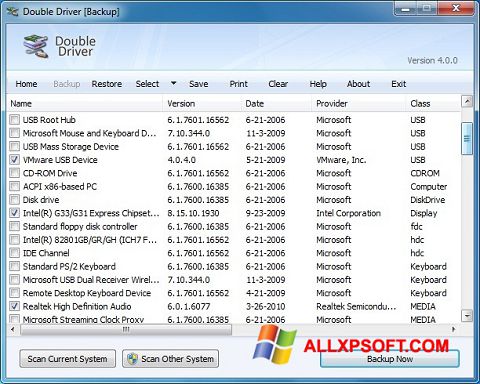Click the Computer class cell
Screen dimensions: 480x384
point(429,186)
